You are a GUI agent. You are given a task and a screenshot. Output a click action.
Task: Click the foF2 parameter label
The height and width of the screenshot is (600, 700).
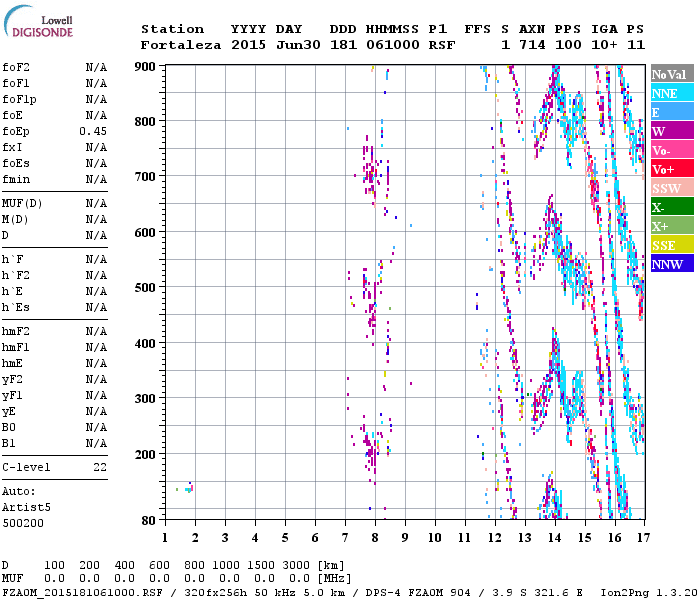(x=15, y=68)
